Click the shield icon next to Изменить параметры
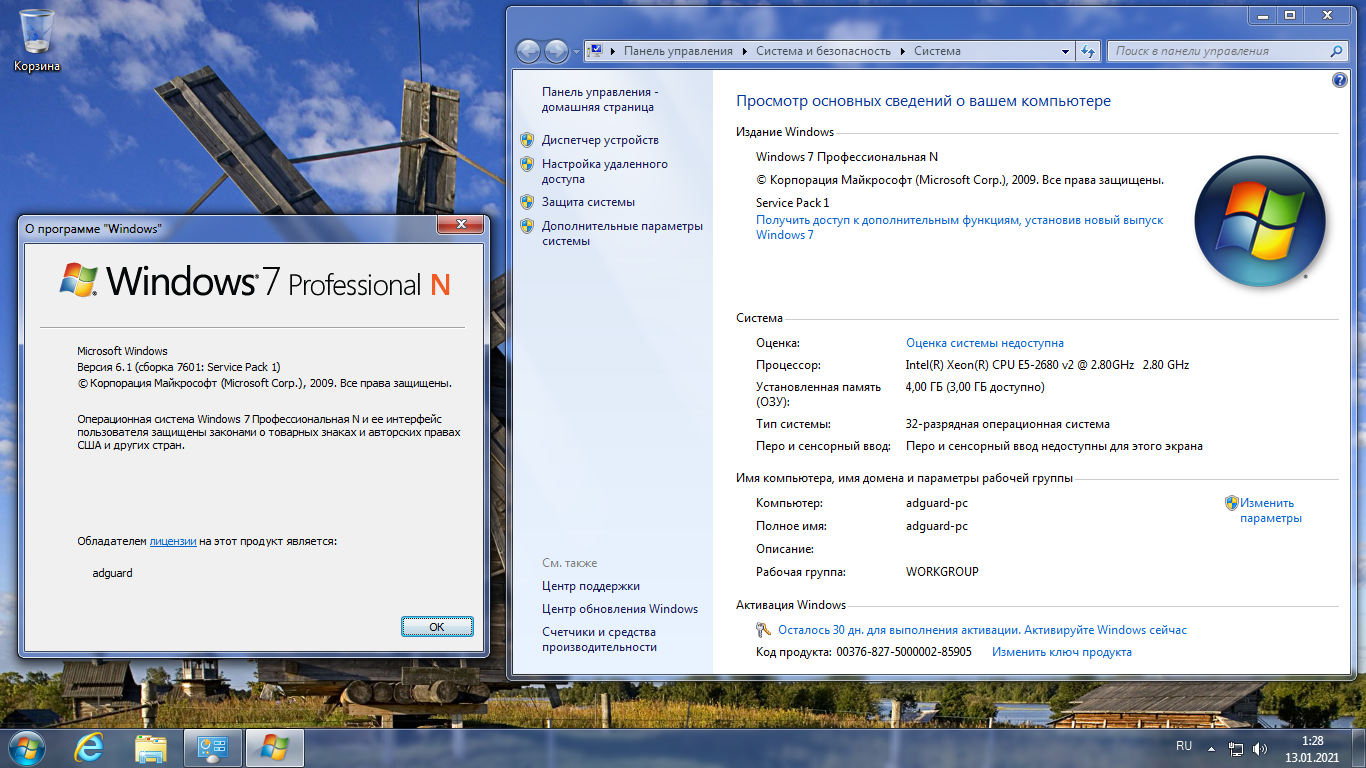1366x768 pixels. [1232, 503]
